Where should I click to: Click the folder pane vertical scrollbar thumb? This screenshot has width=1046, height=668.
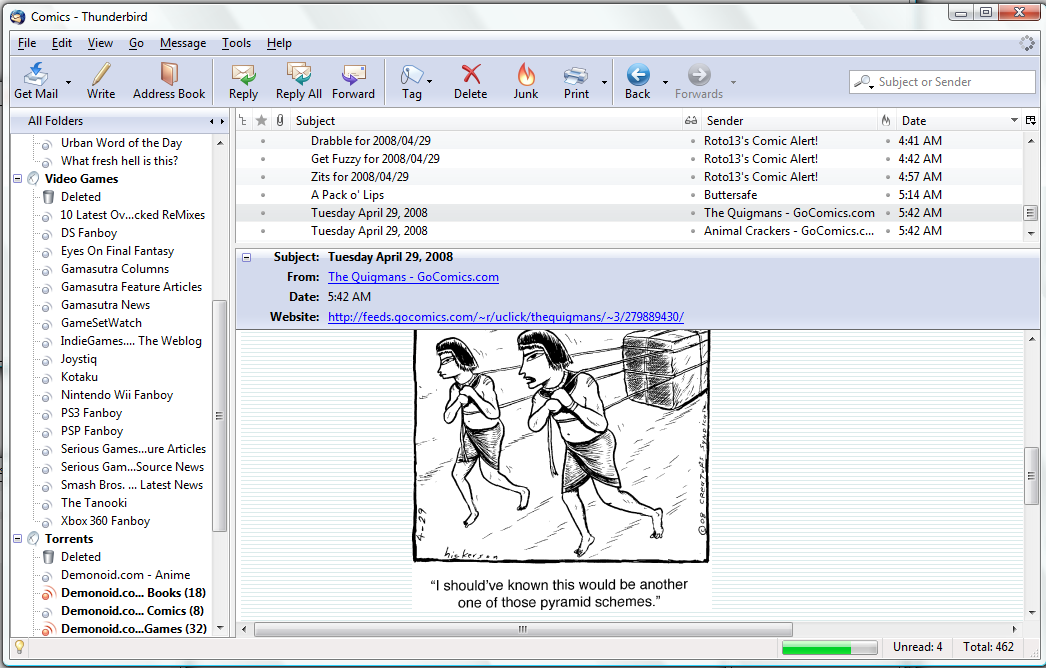[219, 415]
